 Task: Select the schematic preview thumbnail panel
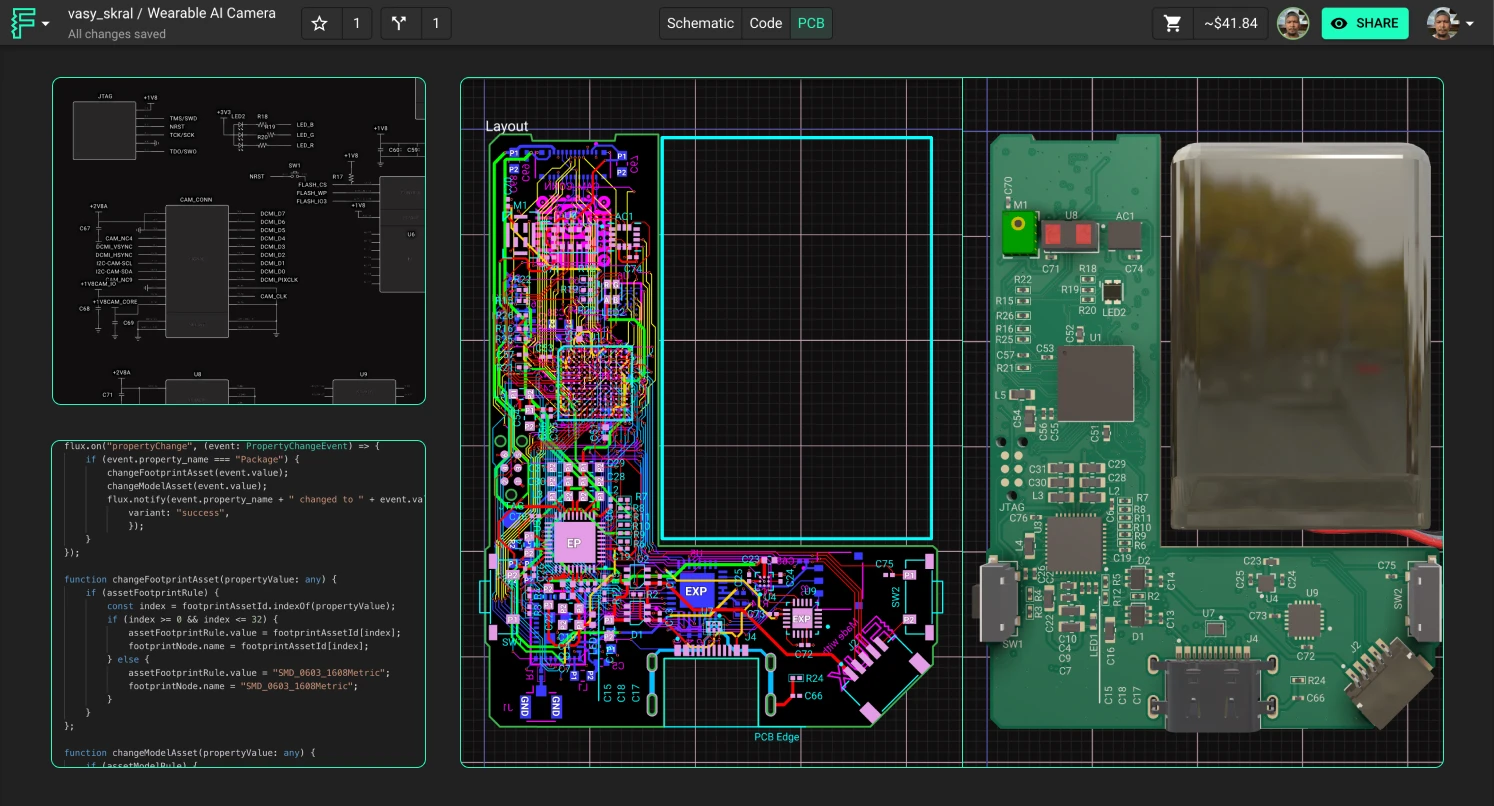(239, 241)
